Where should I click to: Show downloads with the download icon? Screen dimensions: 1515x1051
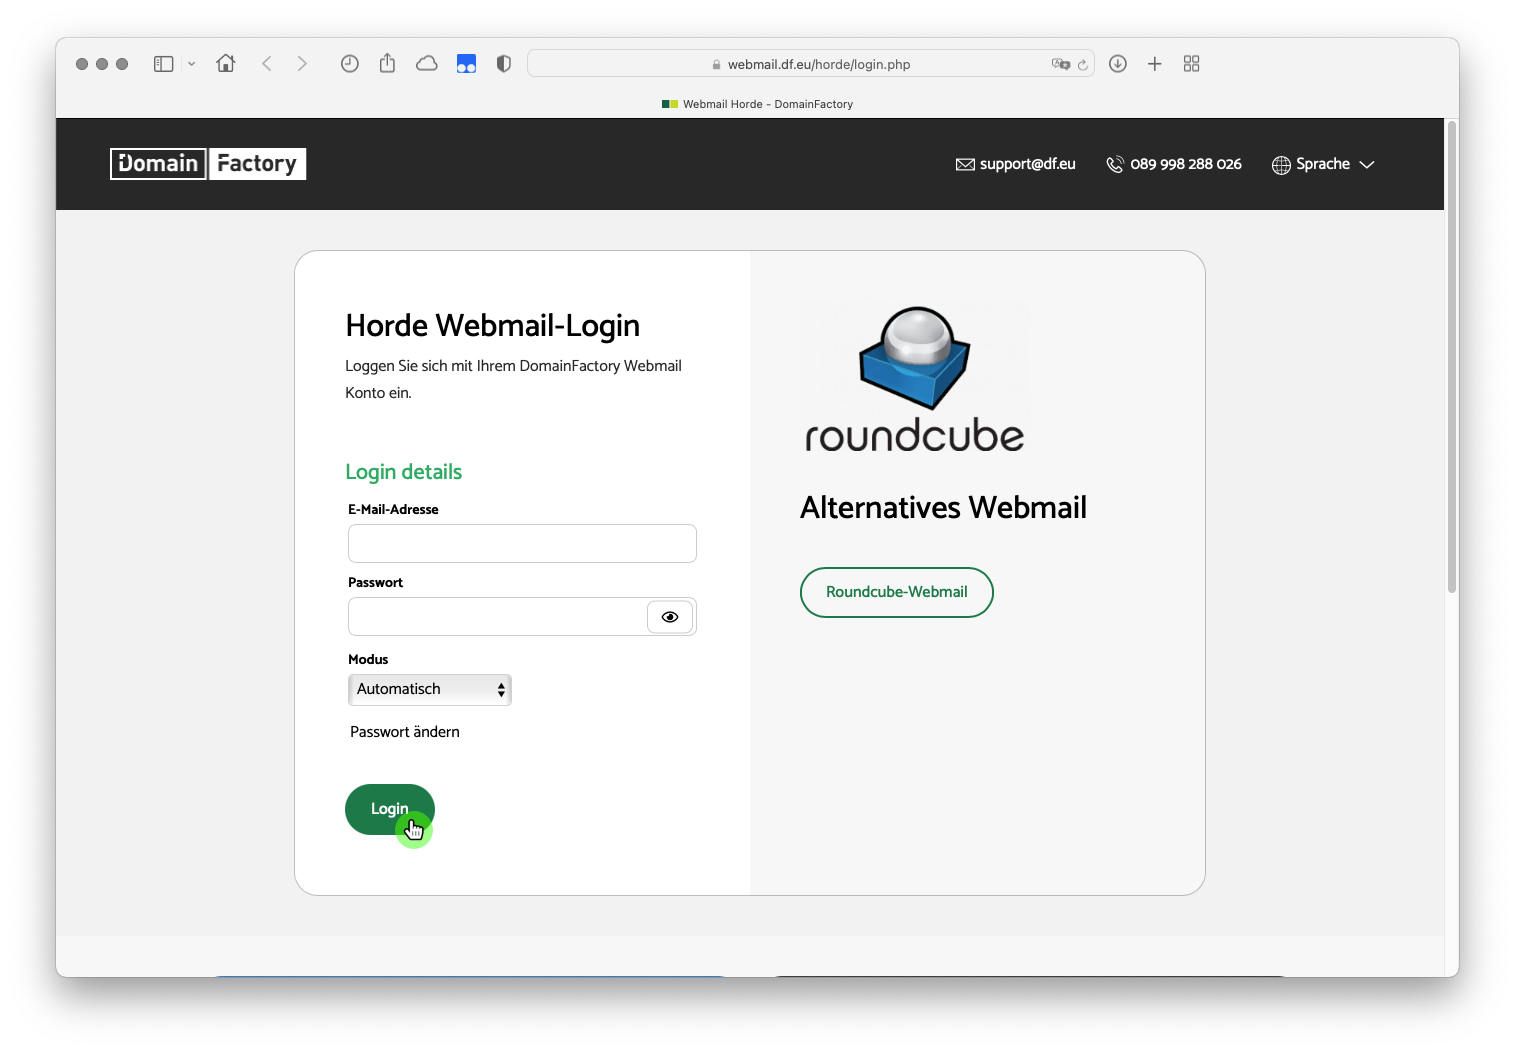[x=1118, y=64]
